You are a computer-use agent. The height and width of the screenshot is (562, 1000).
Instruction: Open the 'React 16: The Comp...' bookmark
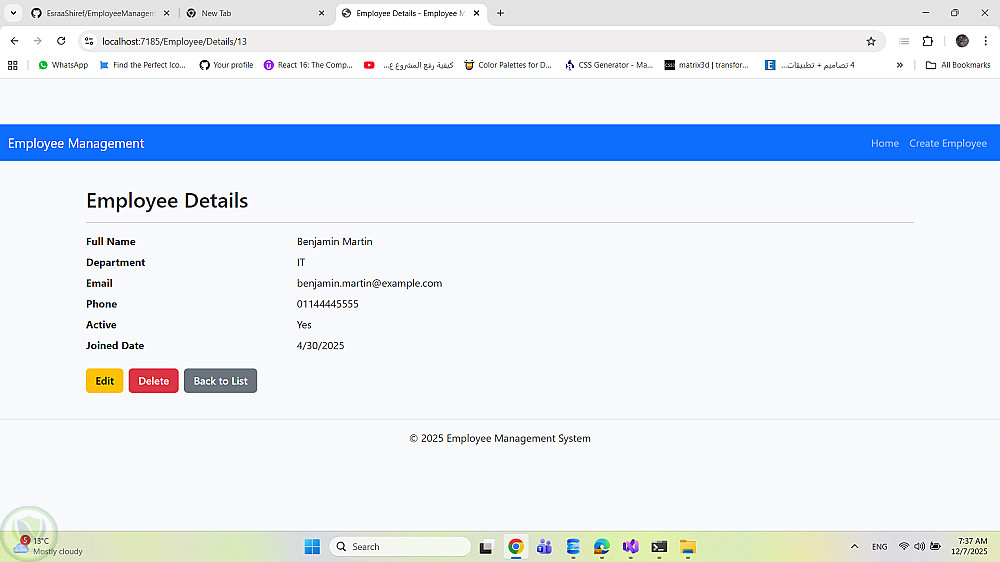coord(309,65)
